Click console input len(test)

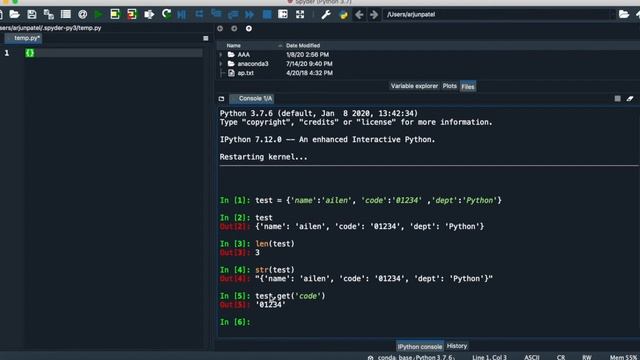click(275, 244)
